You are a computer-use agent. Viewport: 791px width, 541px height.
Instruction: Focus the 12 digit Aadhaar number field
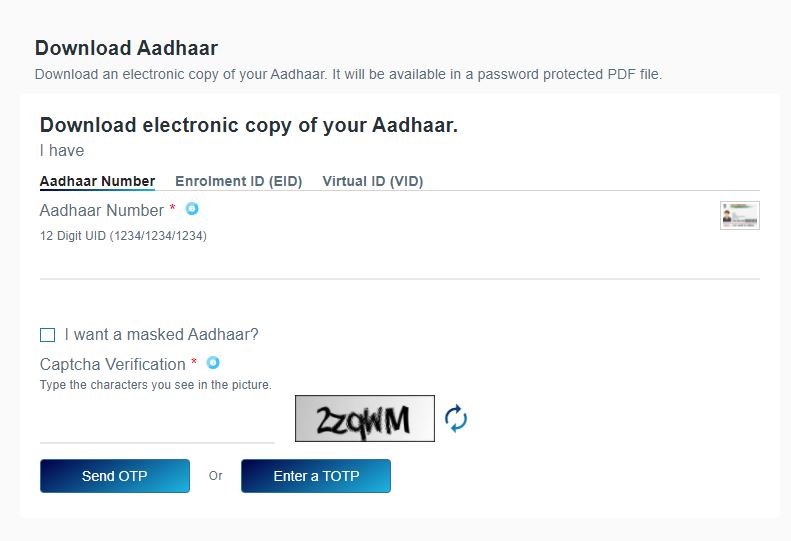tap(400, 262)
